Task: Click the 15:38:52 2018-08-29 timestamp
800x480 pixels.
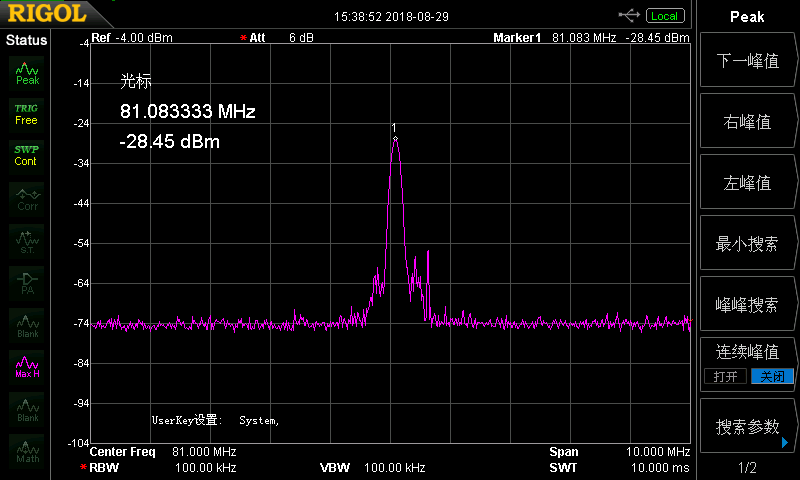Action: (391, 17)
